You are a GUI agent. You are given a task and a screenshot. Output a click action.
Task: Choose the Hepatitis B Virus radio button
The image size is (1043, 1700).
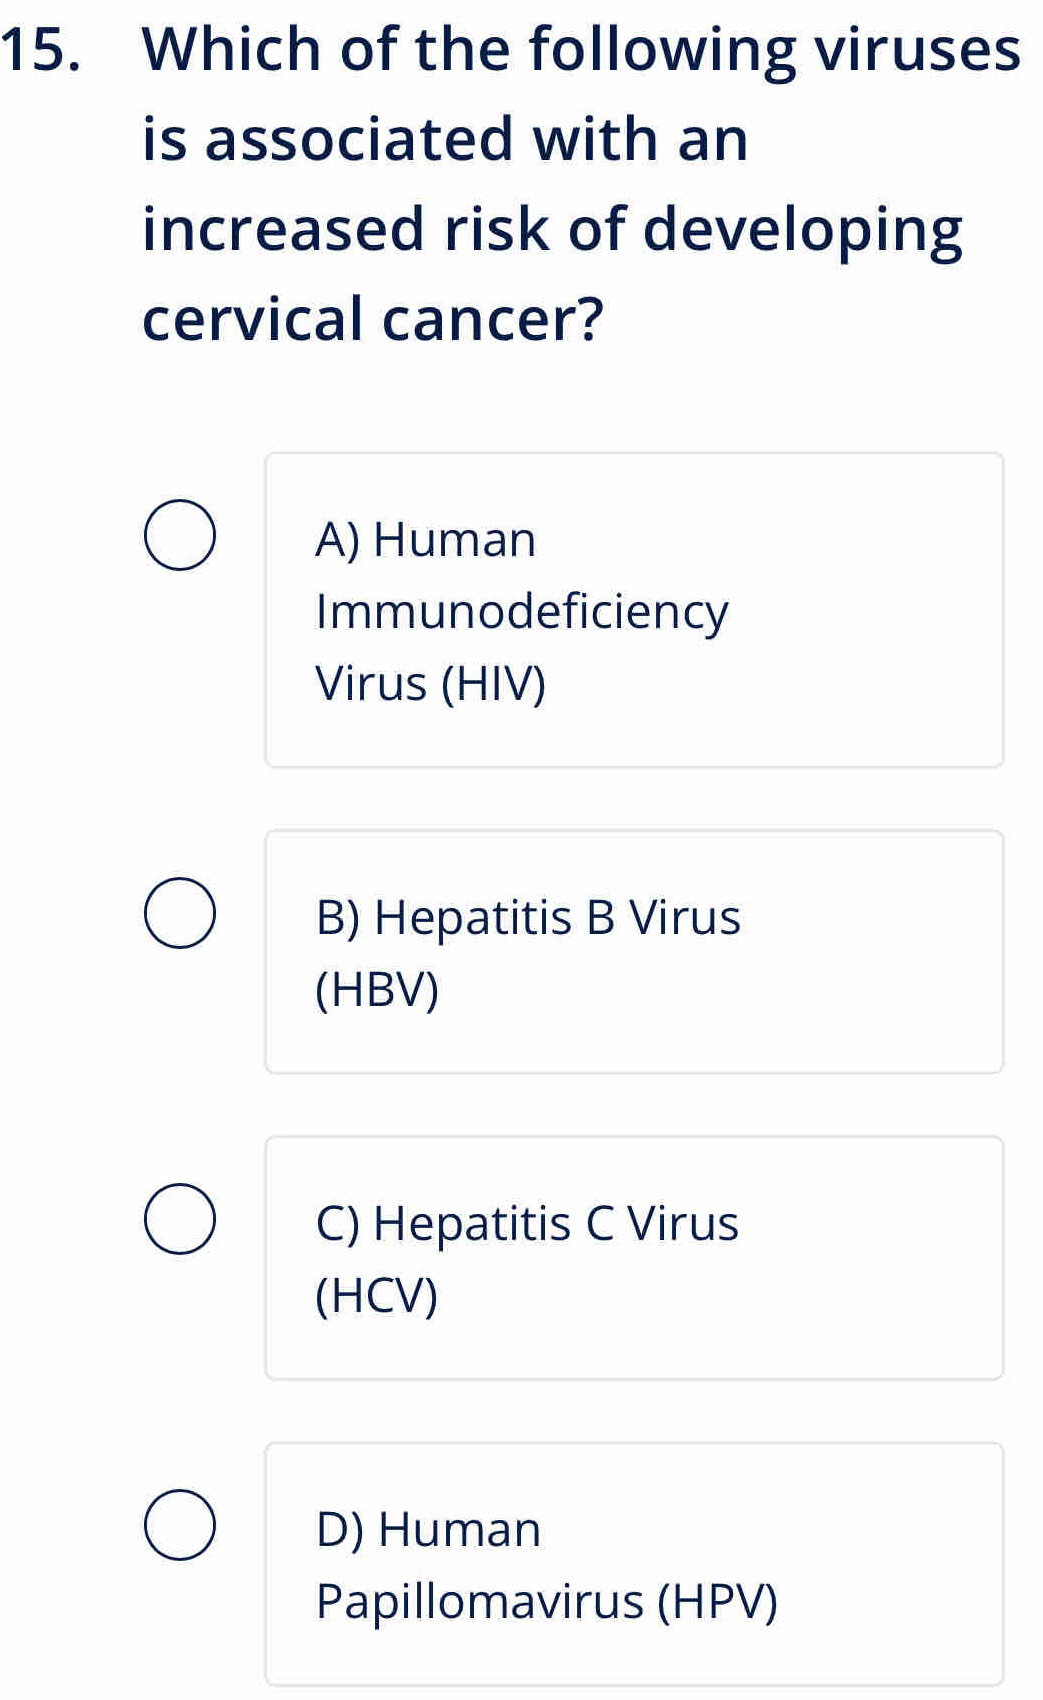[180, 913]
